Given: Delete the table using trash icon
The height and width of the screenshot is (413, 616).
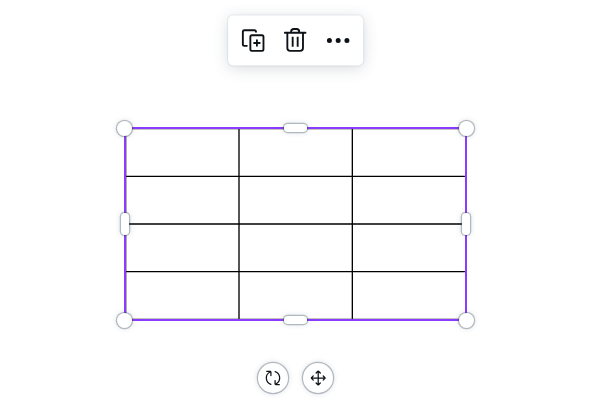Looking at the screenshot, I should [x=295, y=41].
